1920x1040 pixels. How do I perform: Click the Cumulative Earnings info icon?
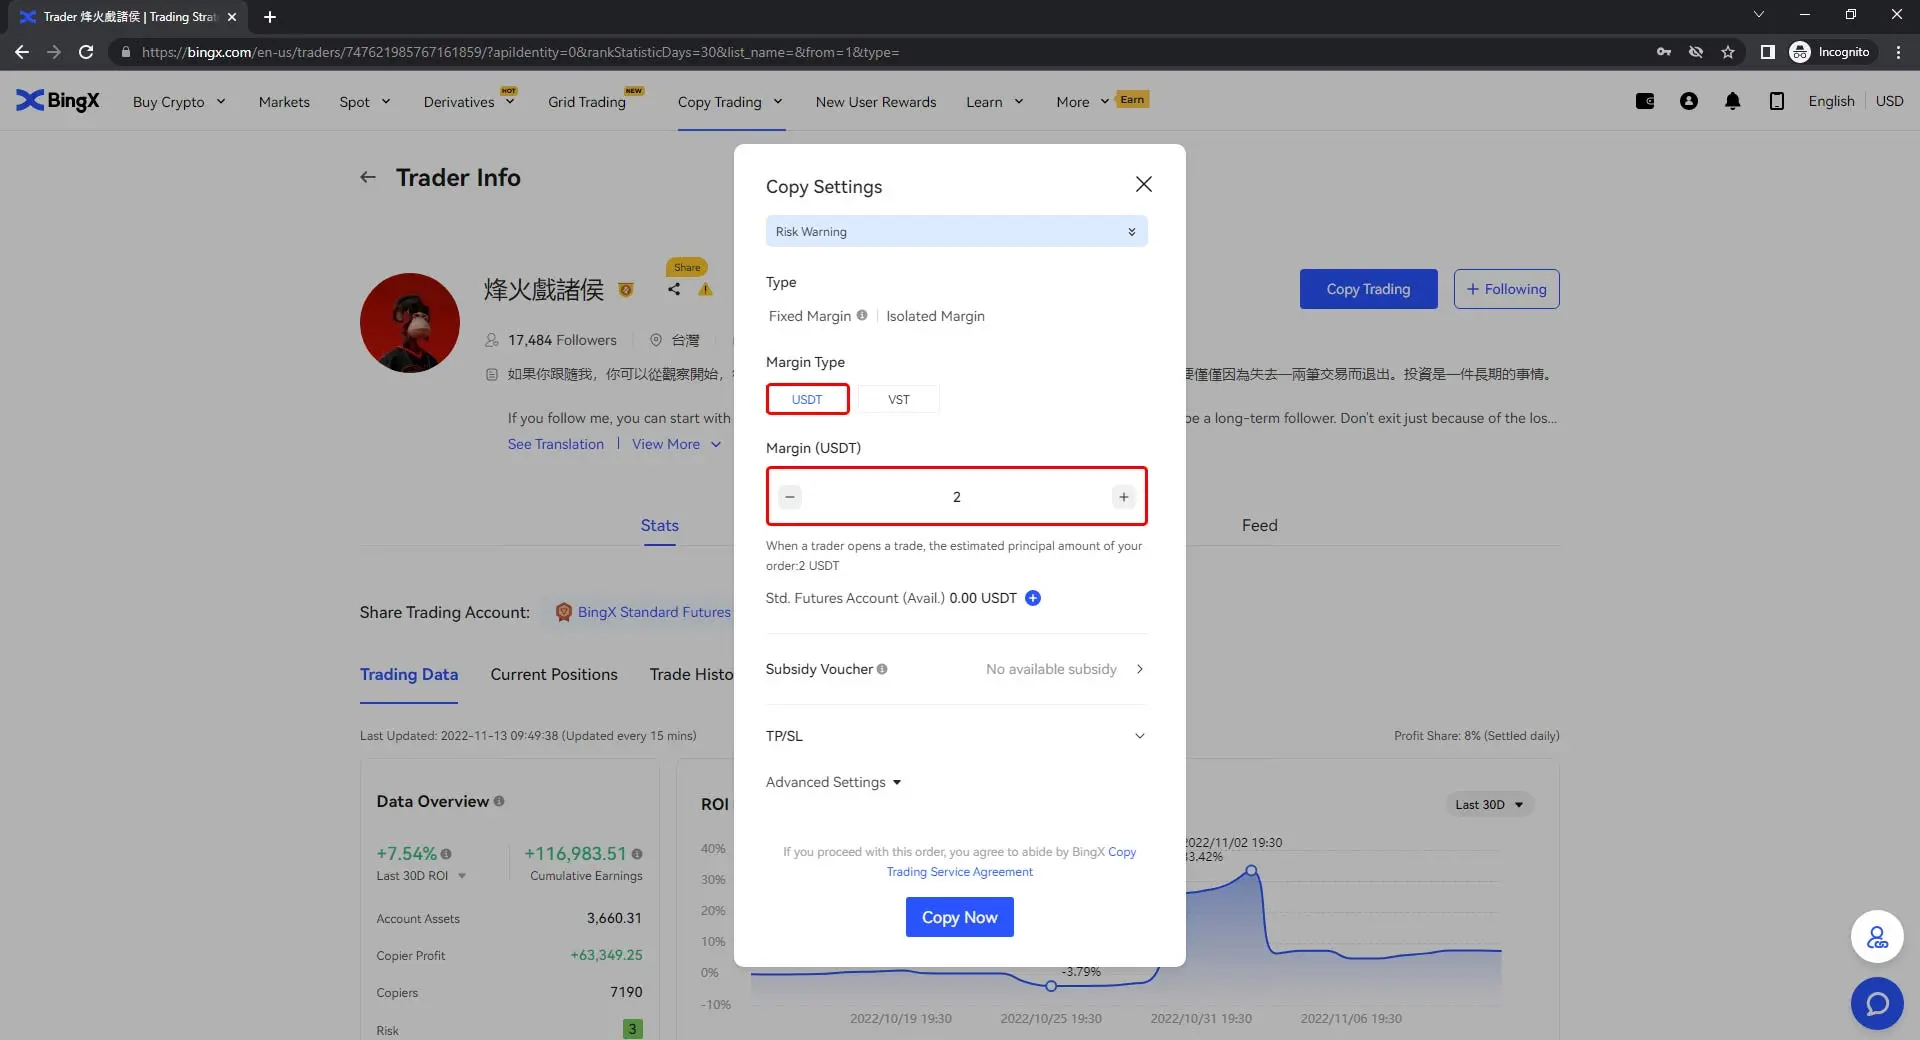[637, 854]
